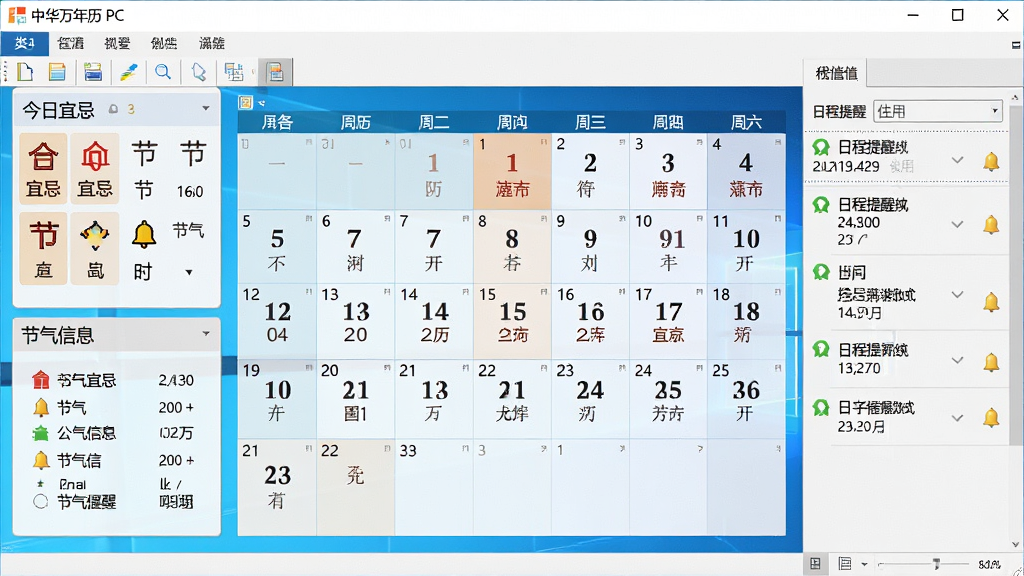This screenshot has height=576, width=1024.
Task: Click the bell for reminder 23.20月
Action: point(991,417)
